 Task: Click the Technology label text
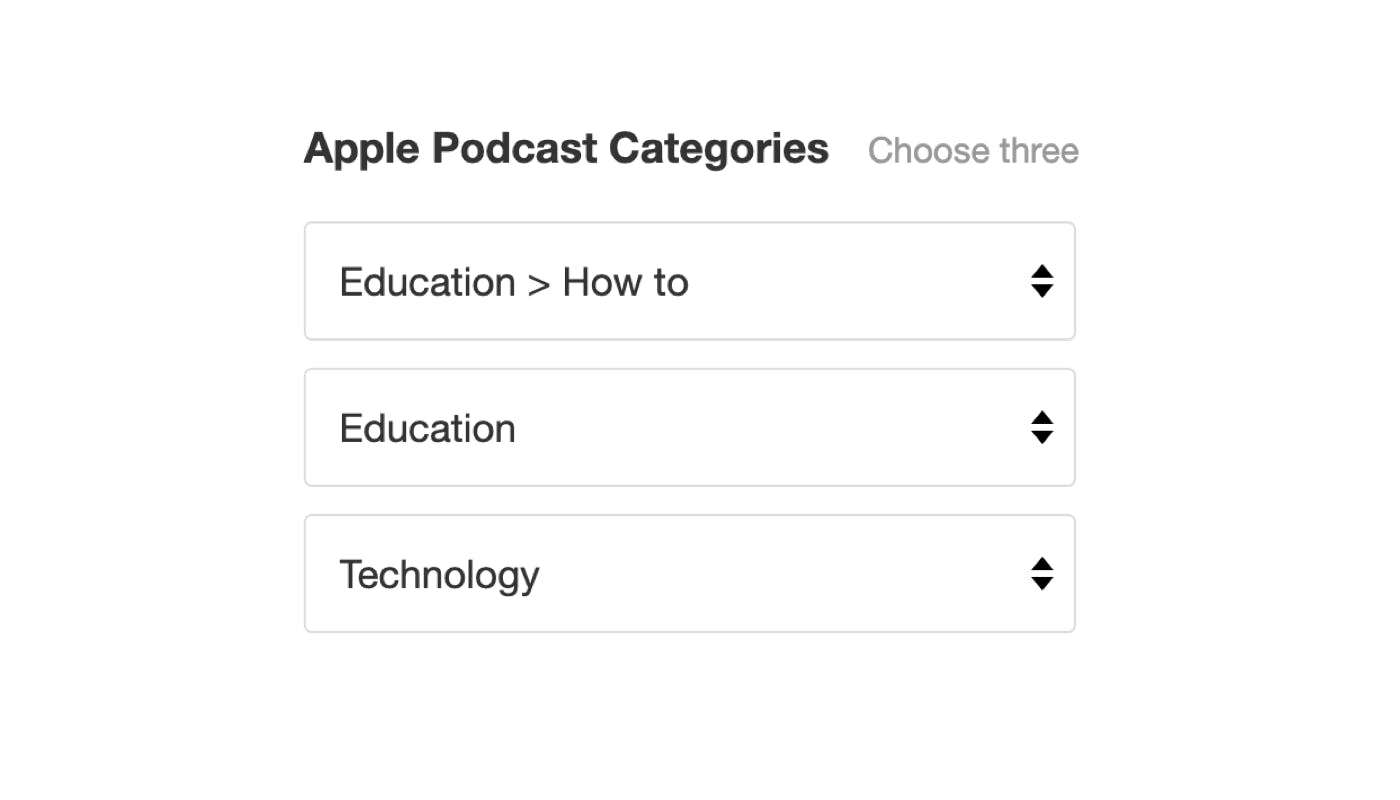(439, 574)
